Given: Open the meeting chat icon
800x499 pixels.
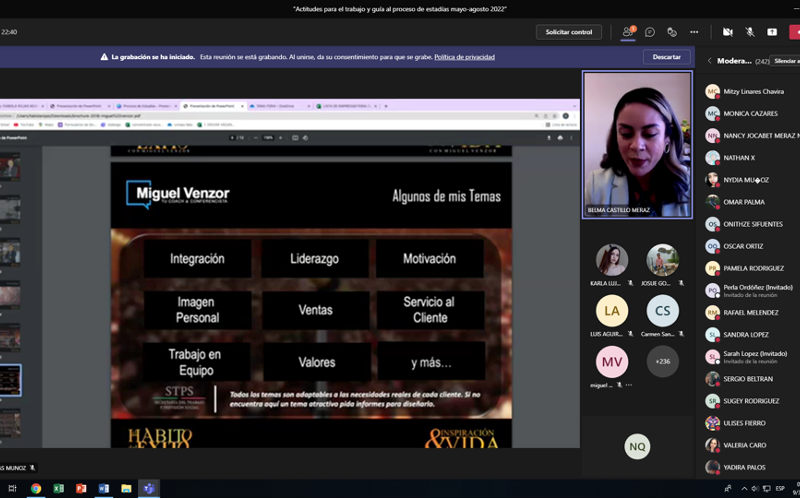Looking at the screenshot, I should pos(650,32).
